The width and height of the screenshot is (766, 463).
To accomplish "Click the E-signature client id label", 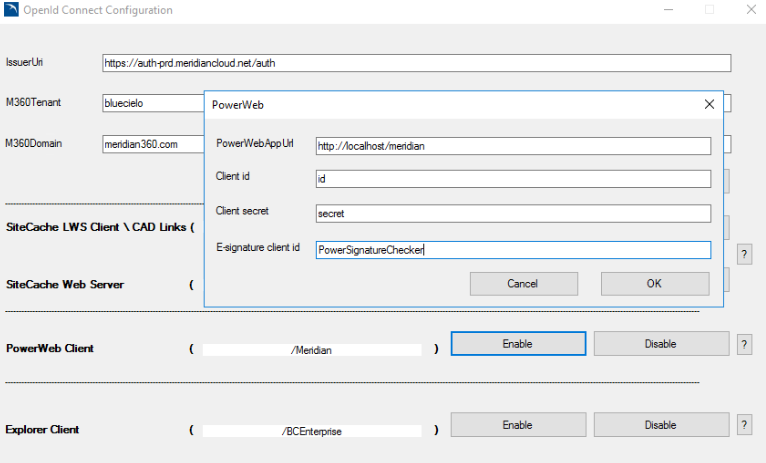I will (x=258, y=248).
